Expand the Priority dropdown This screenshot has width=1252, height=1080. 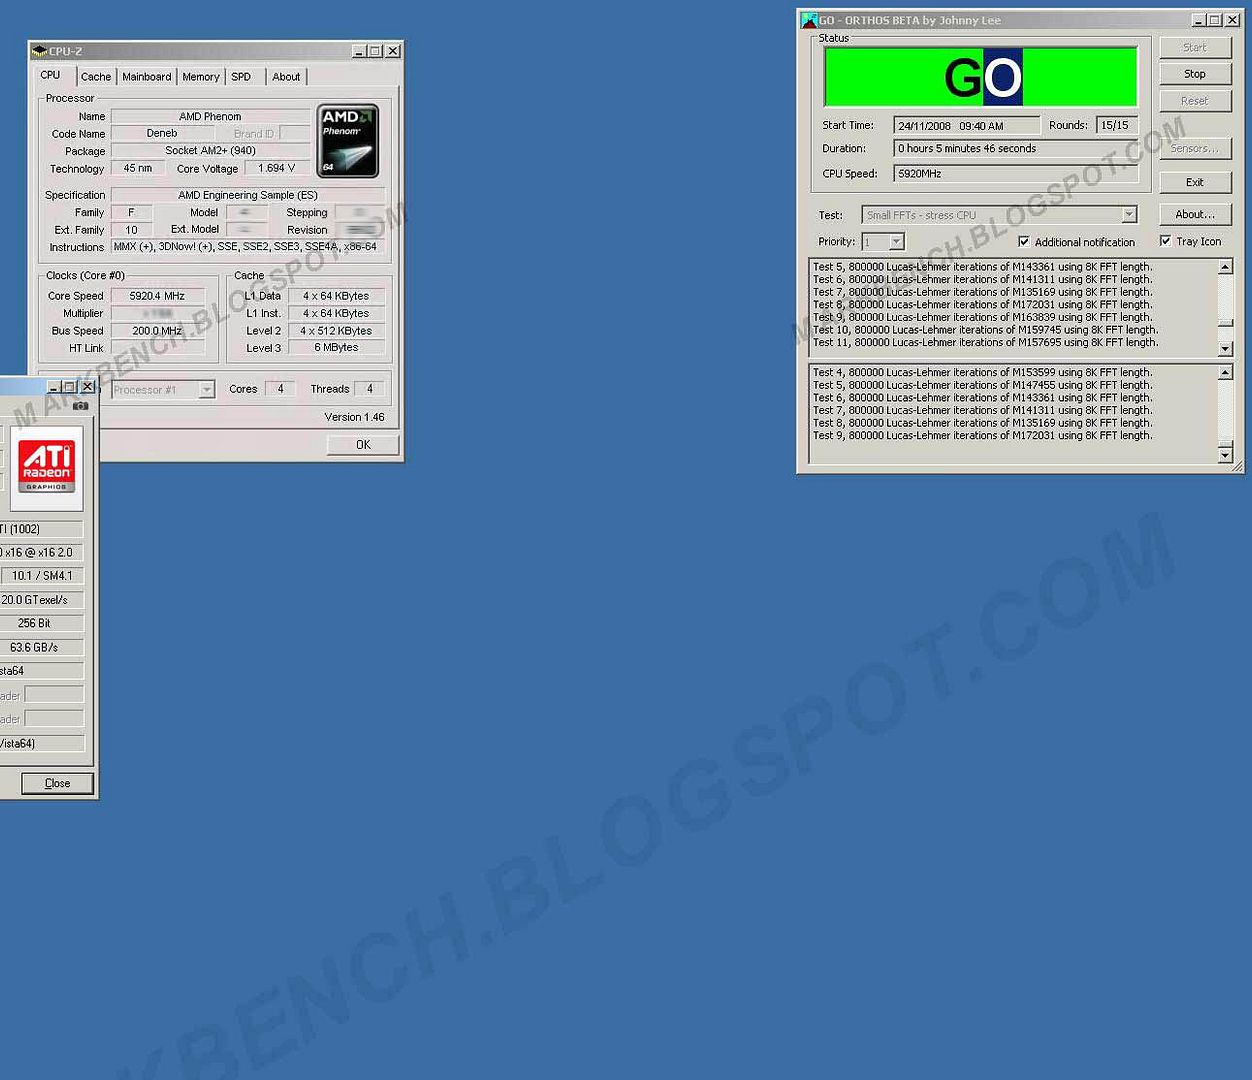click(x=896, y=242)
